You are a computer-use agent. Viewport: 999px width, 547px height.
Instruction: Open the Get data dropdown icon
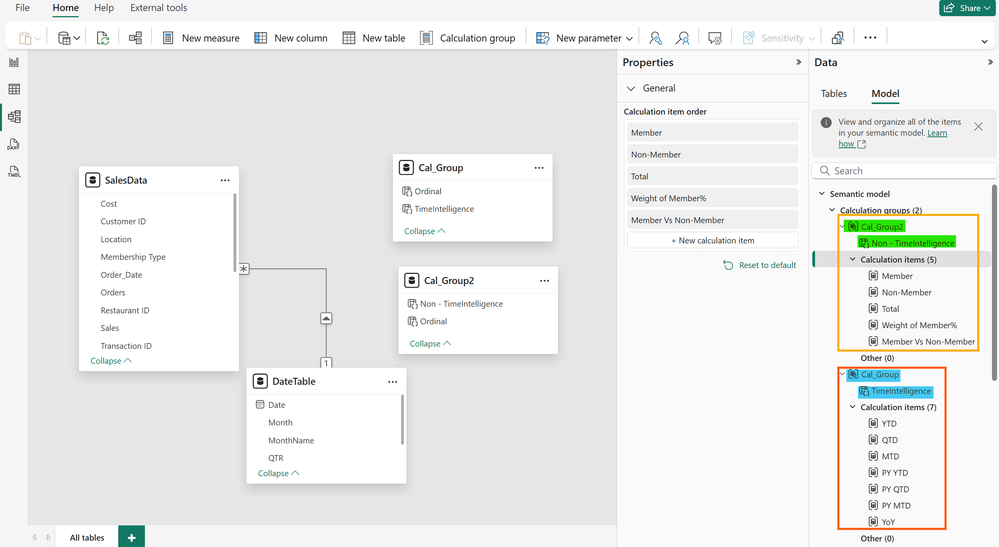tap(68, 38)
